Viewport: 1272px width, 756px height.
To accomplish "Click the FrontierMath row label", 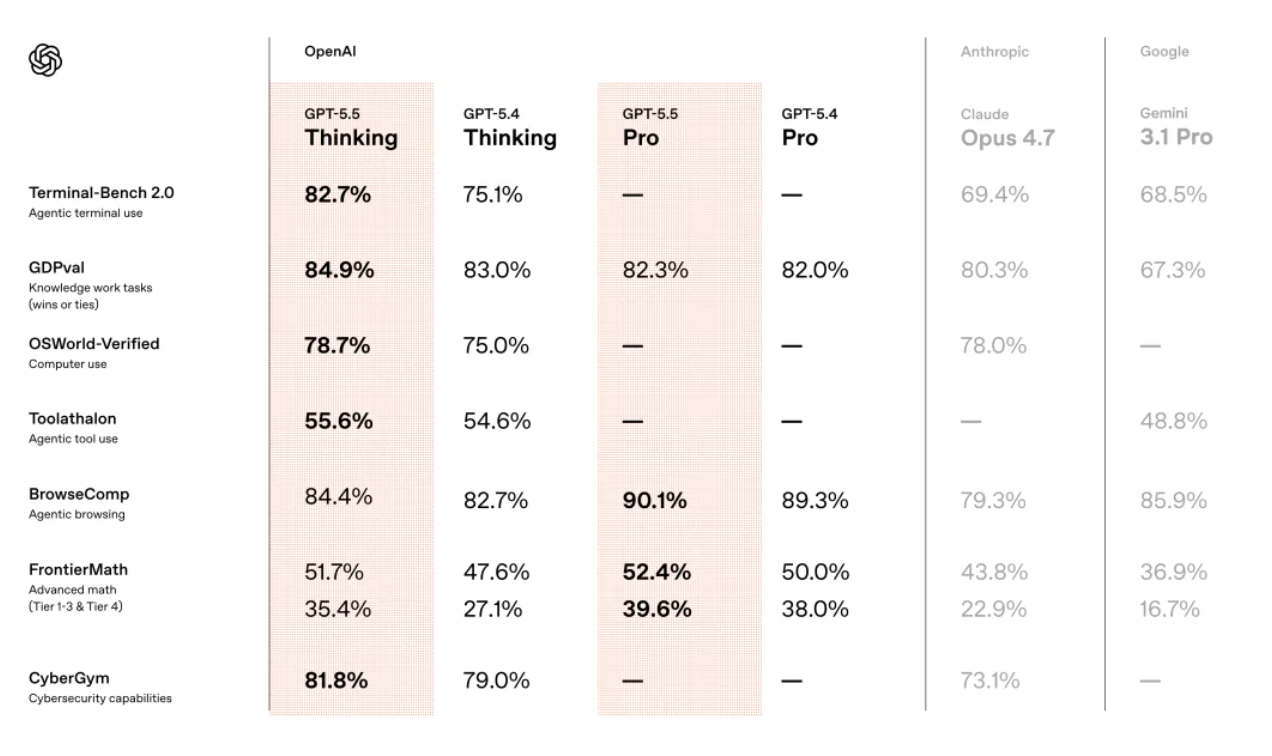I will [78, 570].
